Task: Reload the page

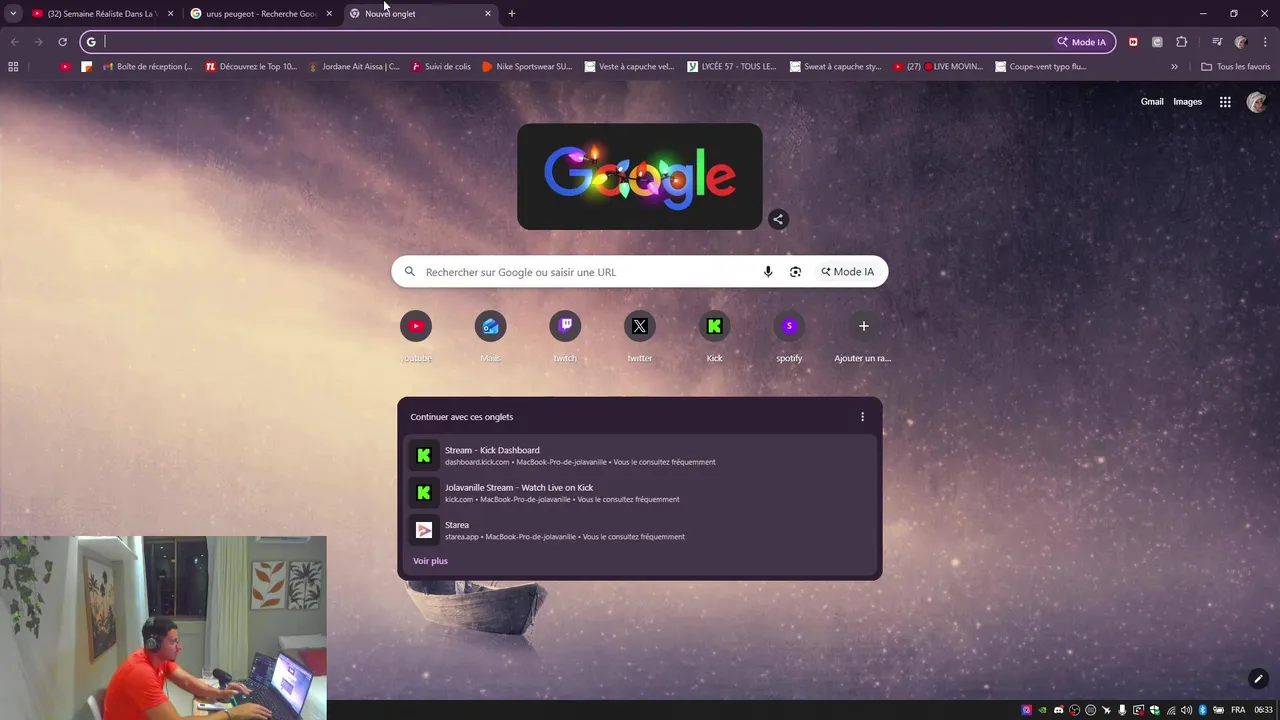Action: click(x=62, y=42)
